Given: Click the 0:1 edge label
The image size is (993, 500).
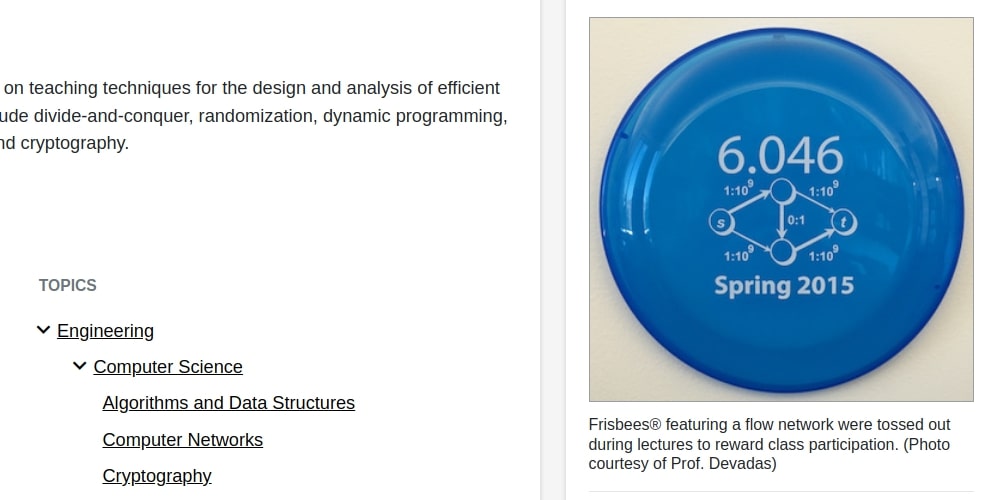Looking at the screenshot, I should pos(796,220).
